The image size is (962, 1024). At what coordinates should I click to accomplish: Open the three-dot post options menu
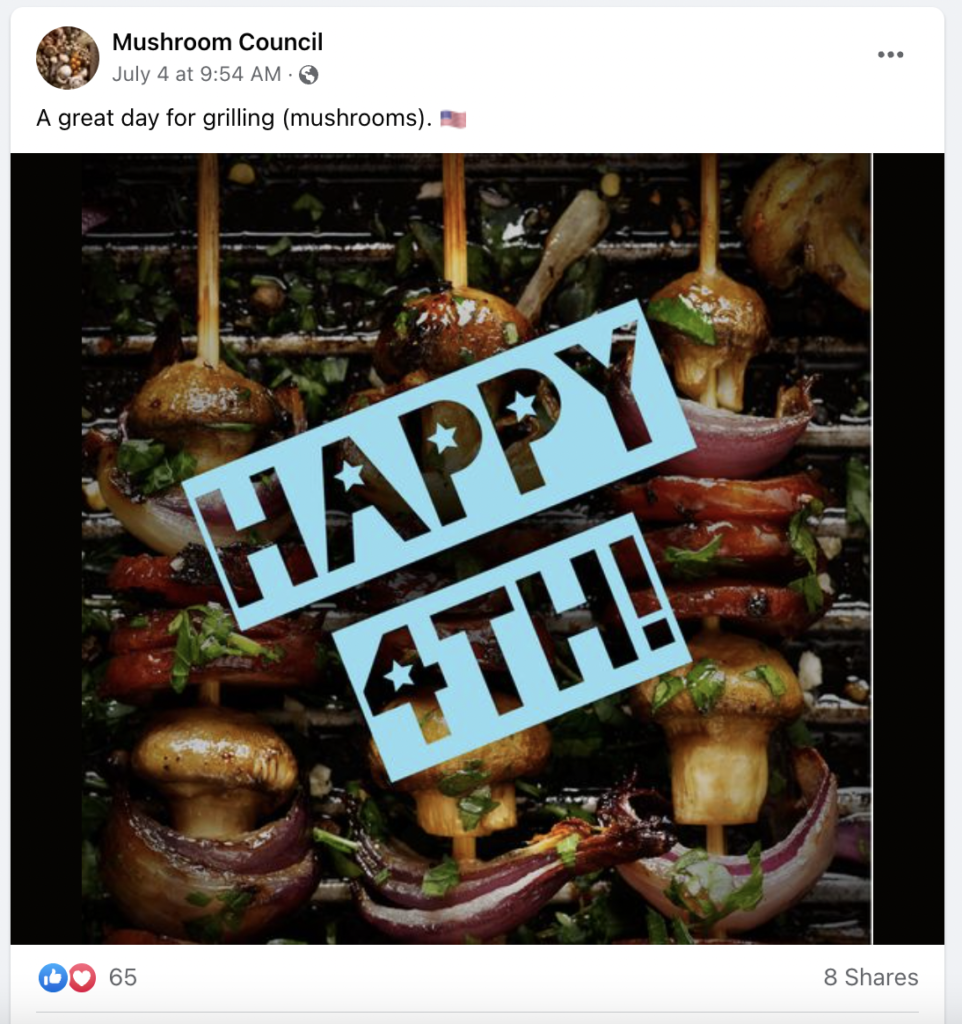coord(890,55)
